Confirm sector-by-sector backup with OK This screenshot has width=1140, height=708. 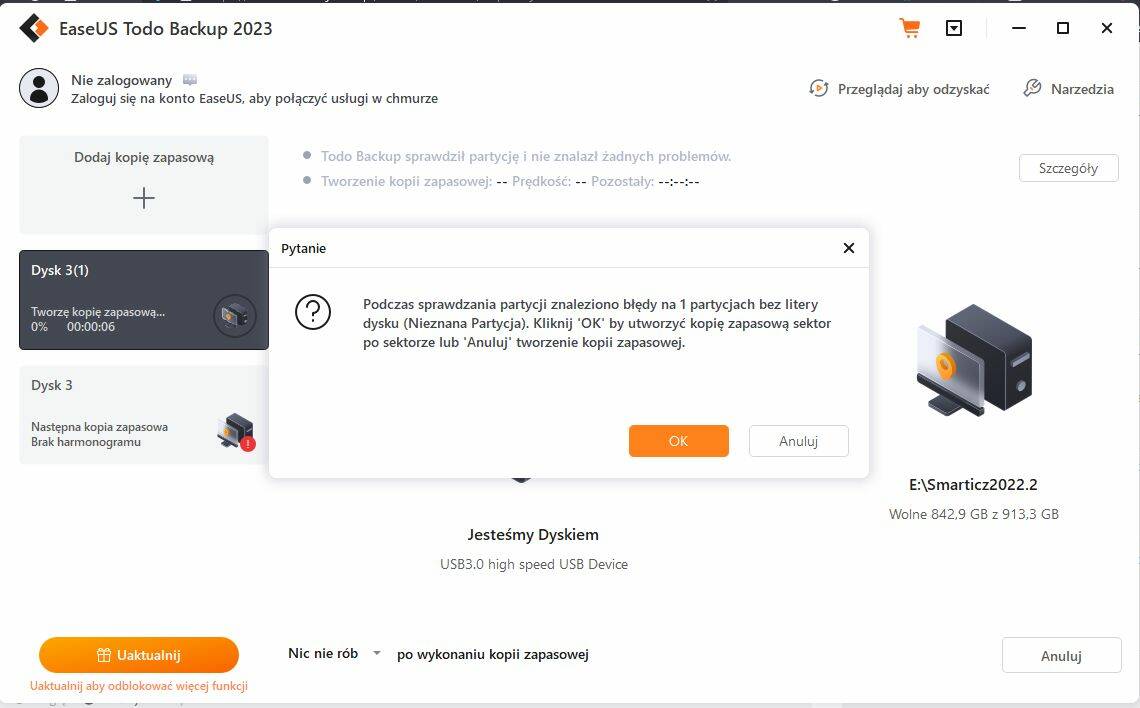678,441
